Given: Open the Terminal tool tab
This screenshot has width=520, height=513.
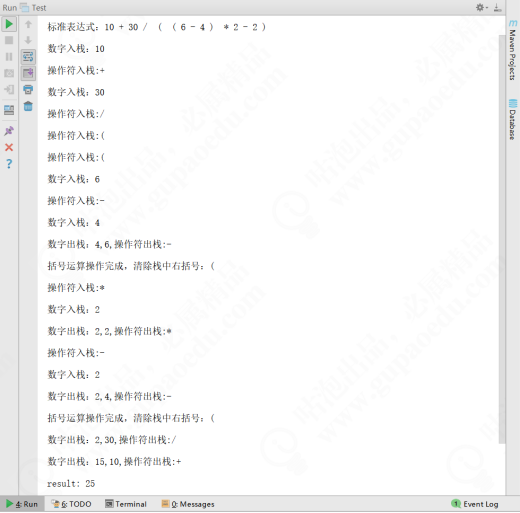Looking at the screenshot, I should 126,504.
